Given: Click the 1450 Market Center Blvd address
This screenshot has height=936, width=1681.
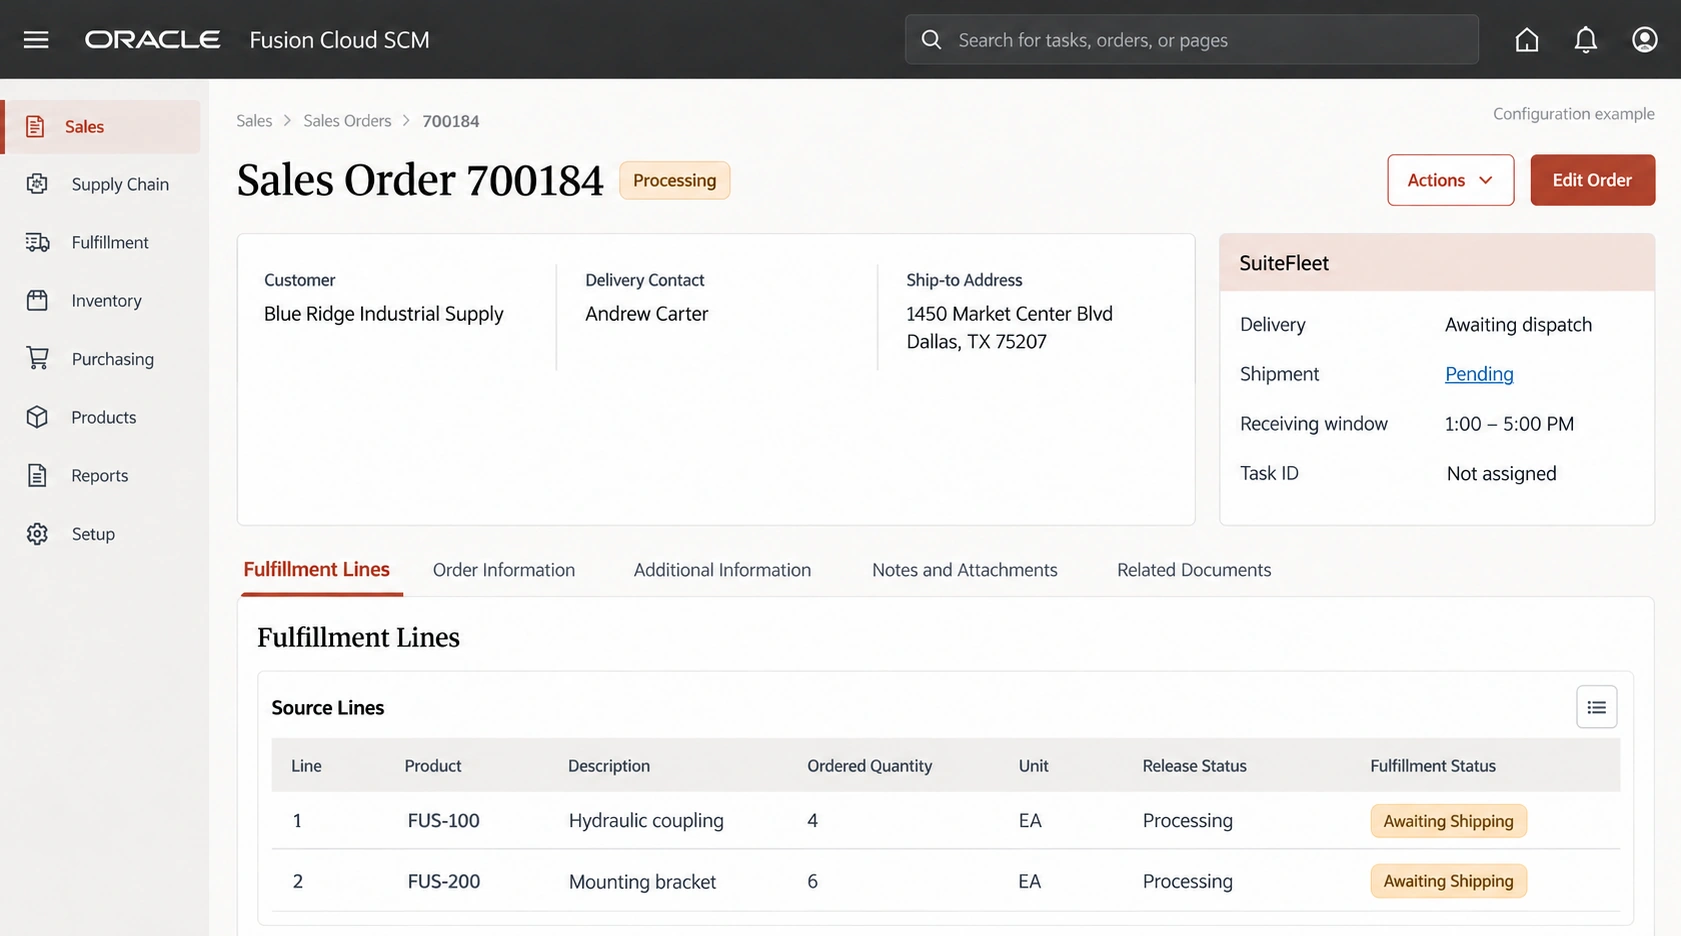Looking at the screenshot, I should click(1009, 314).
